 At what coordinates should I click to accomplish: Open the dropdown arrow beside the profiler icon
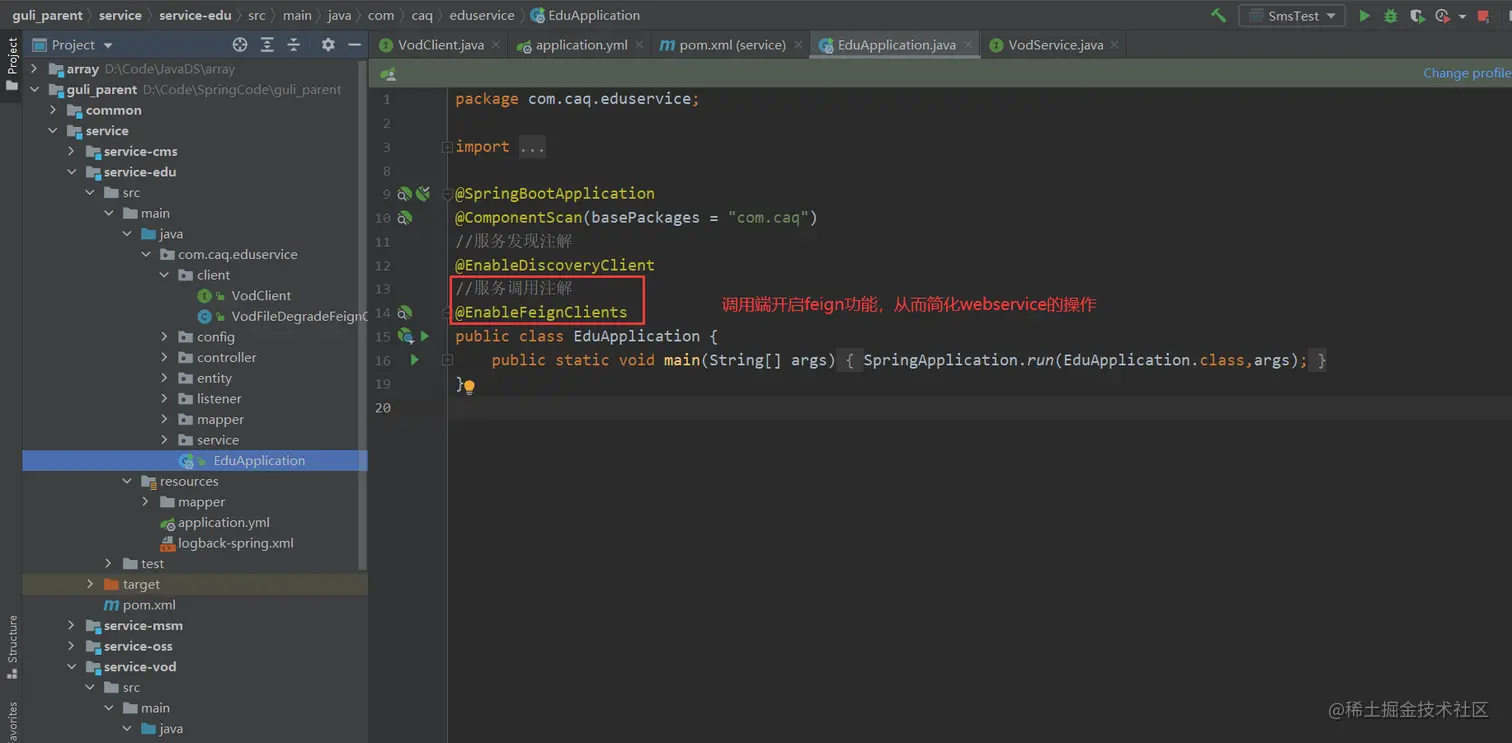(x=1462, y=17)
